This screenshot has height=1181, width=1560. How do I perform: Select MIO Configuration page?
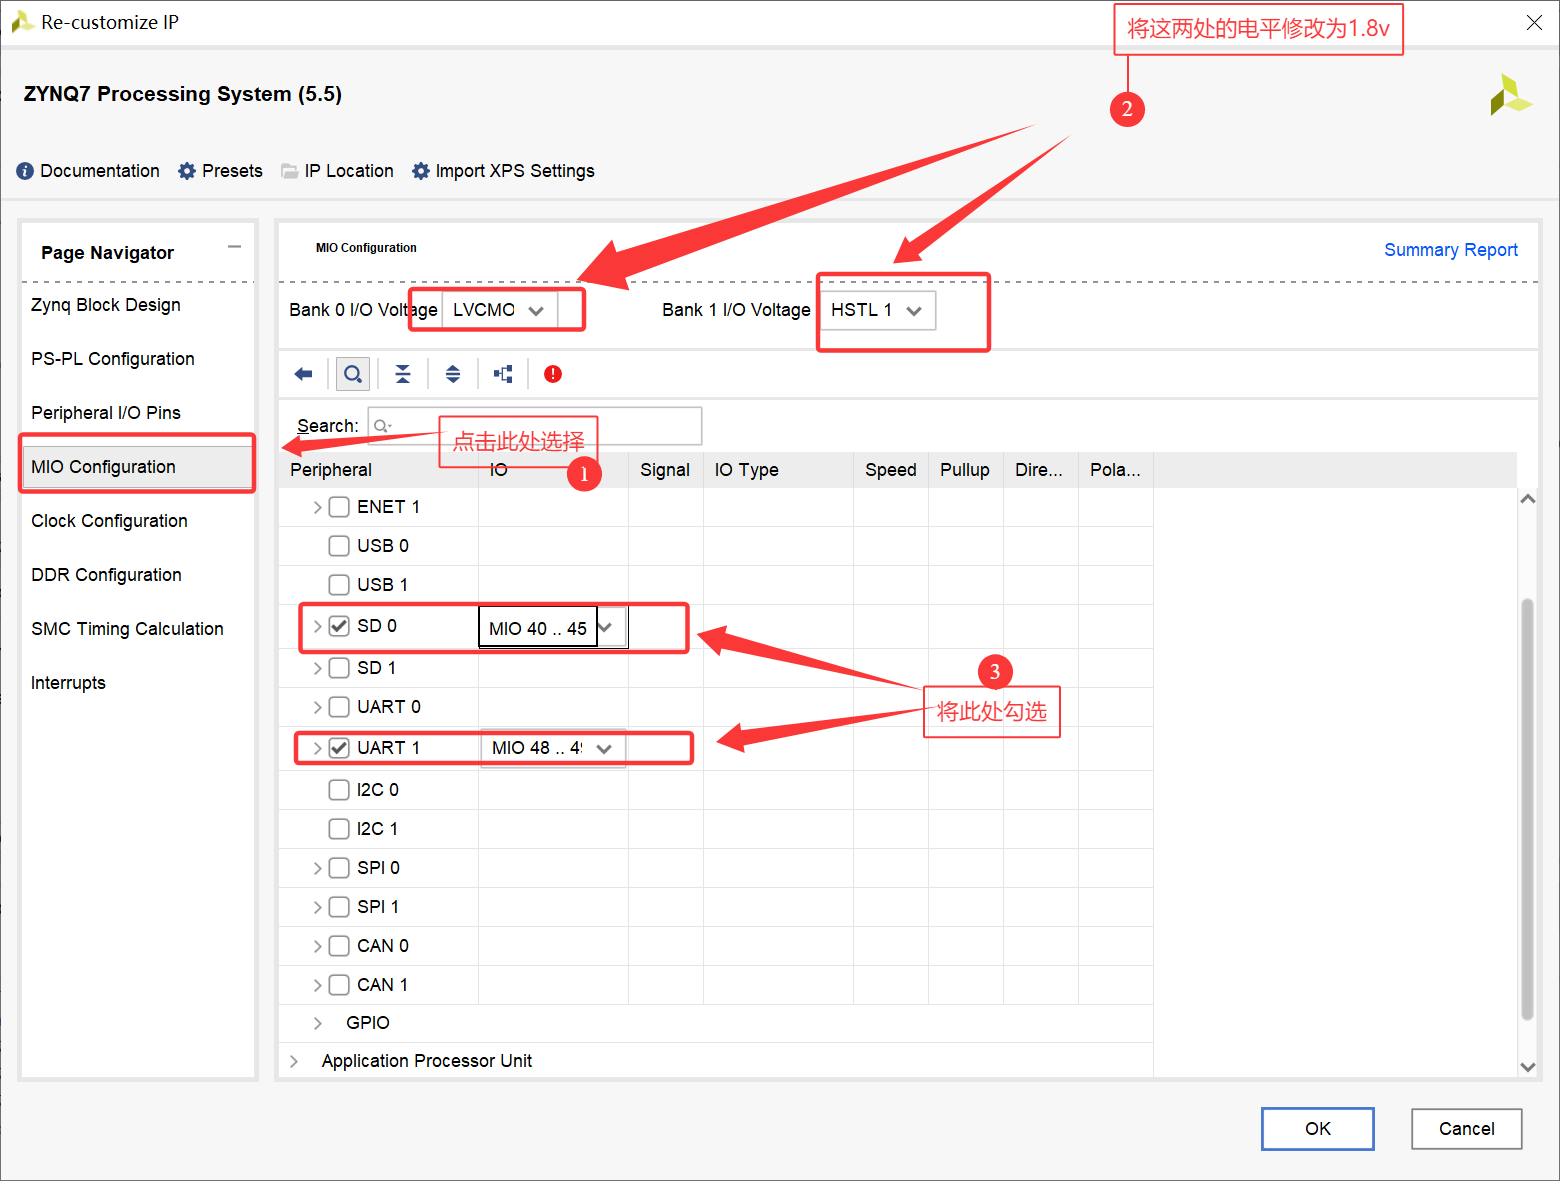tap(138, 467)
